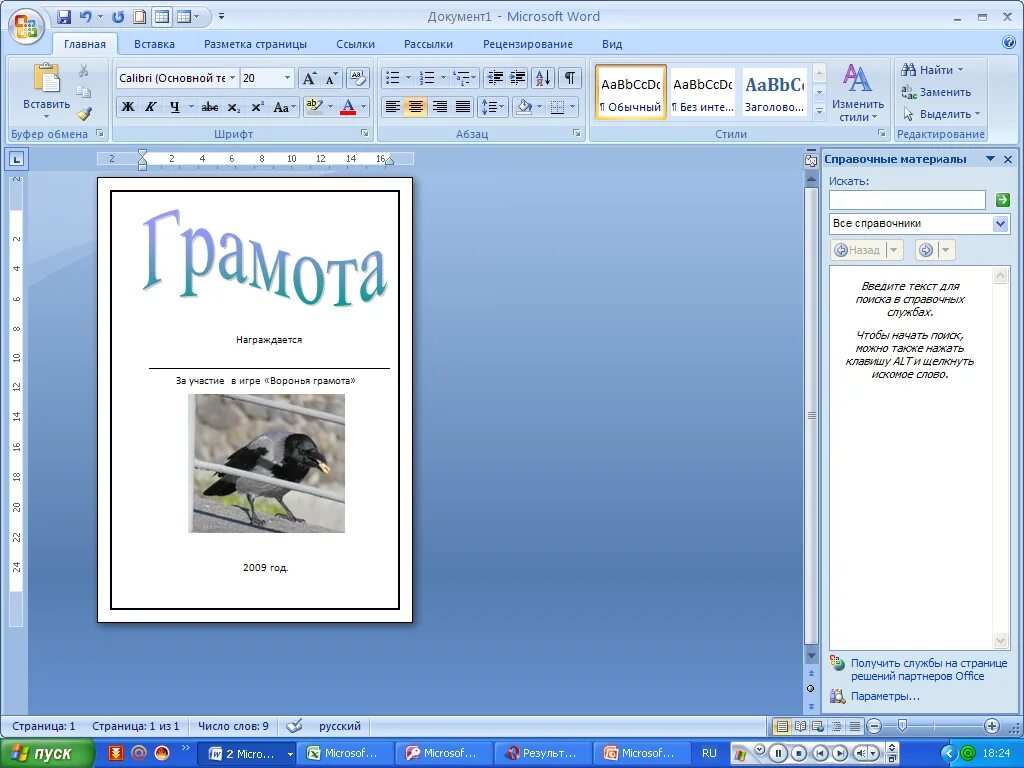Screen dimensions: 1024x768
Task: Click the bullets list icon
Action: pos(392,78)
